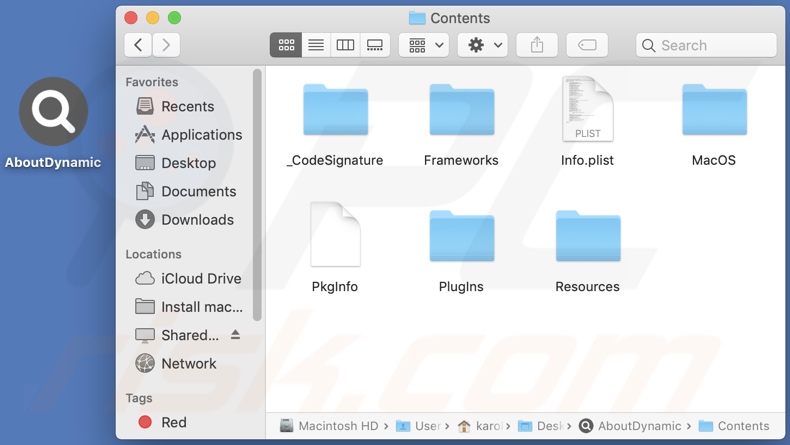Switch to icon view mode

coord(286,45)
